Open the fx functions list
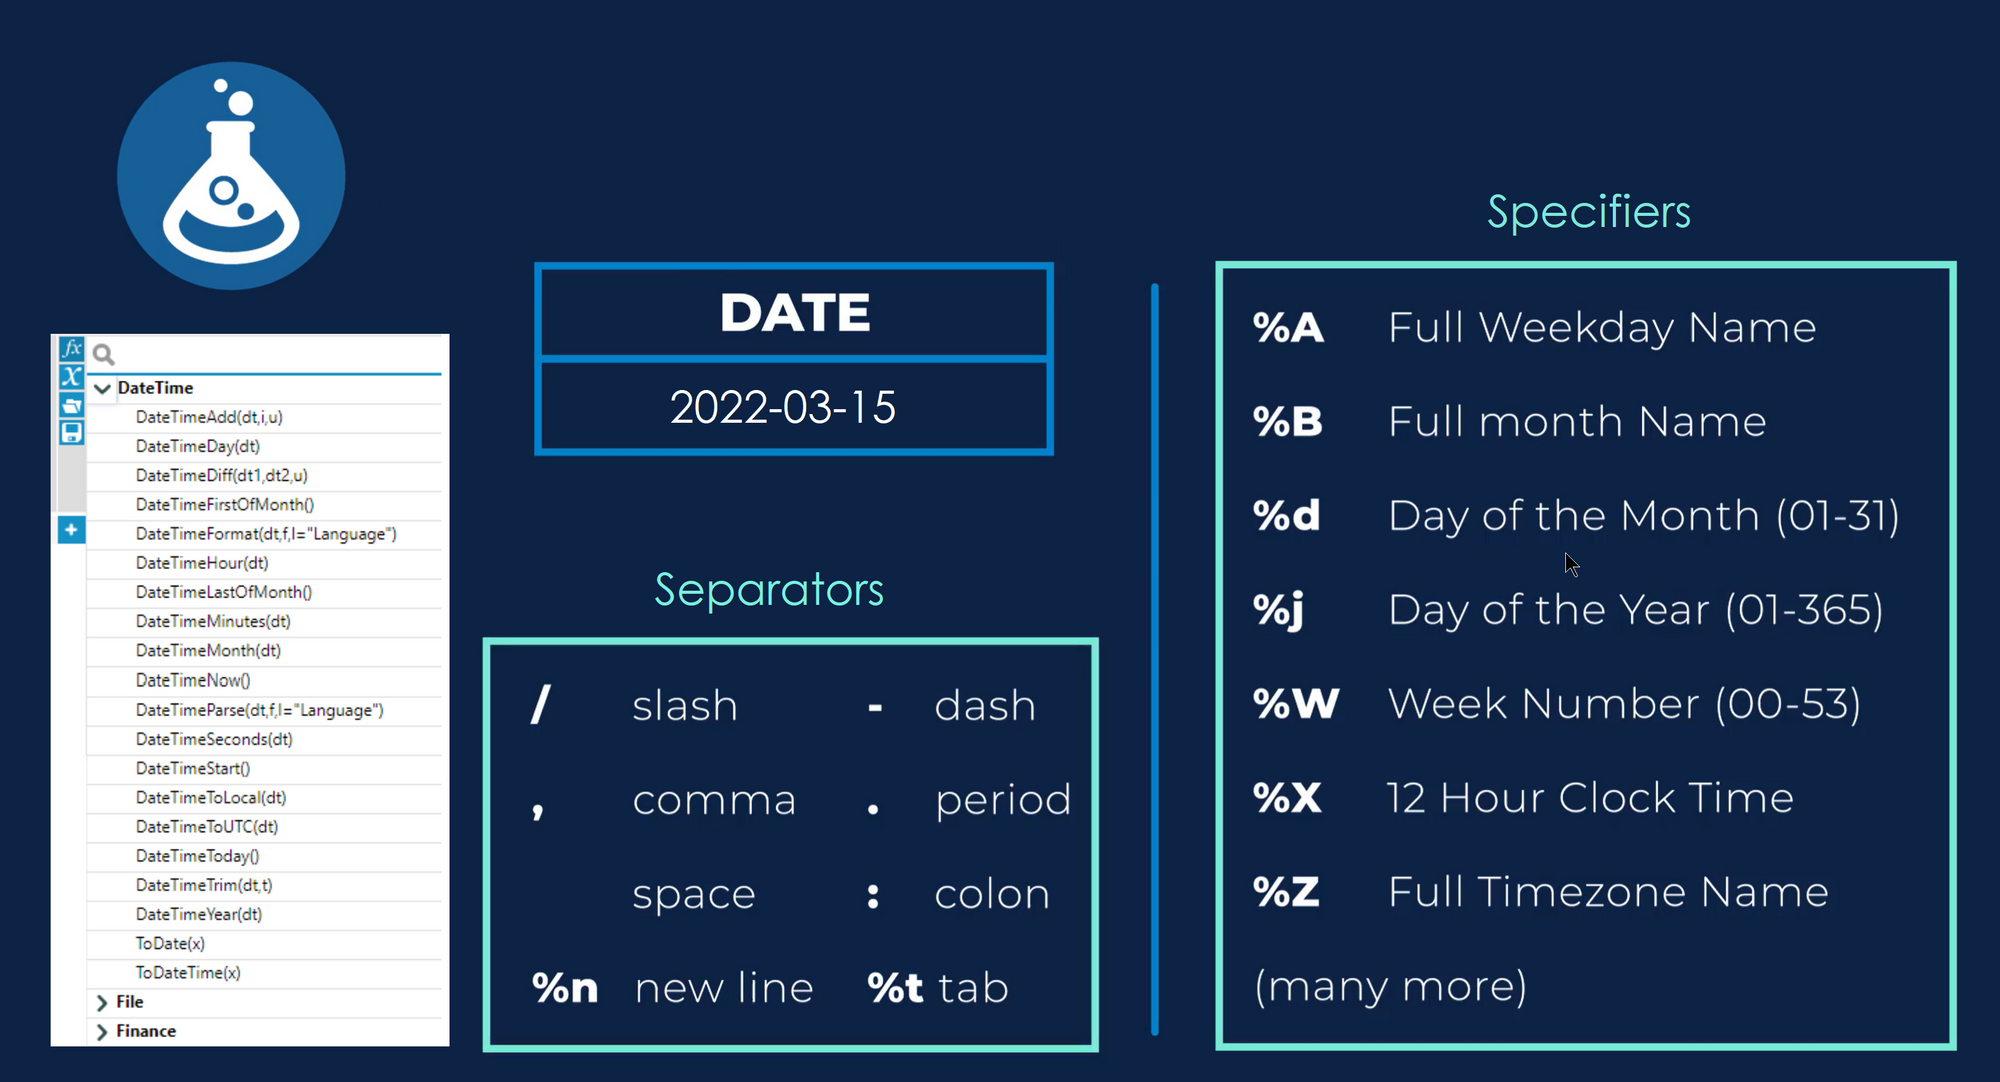The image size is (2000, 1082). (71, 348)
